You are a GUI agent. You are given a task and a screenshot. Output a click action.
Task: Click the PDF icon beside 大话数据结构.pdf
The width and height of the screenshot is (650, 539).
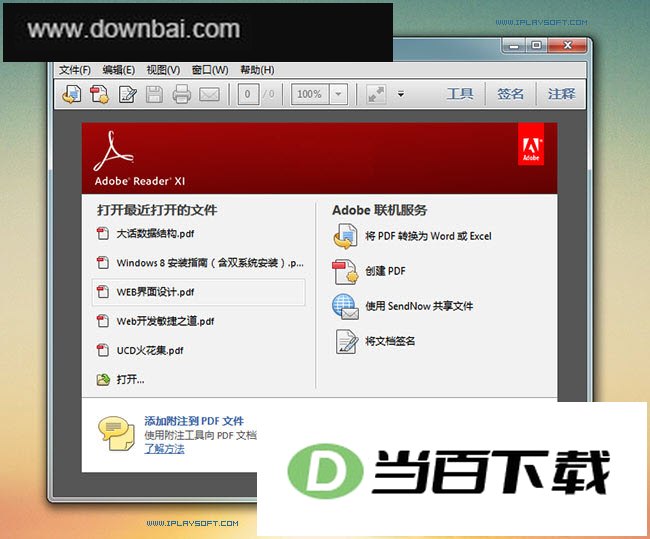coord(103,233)
